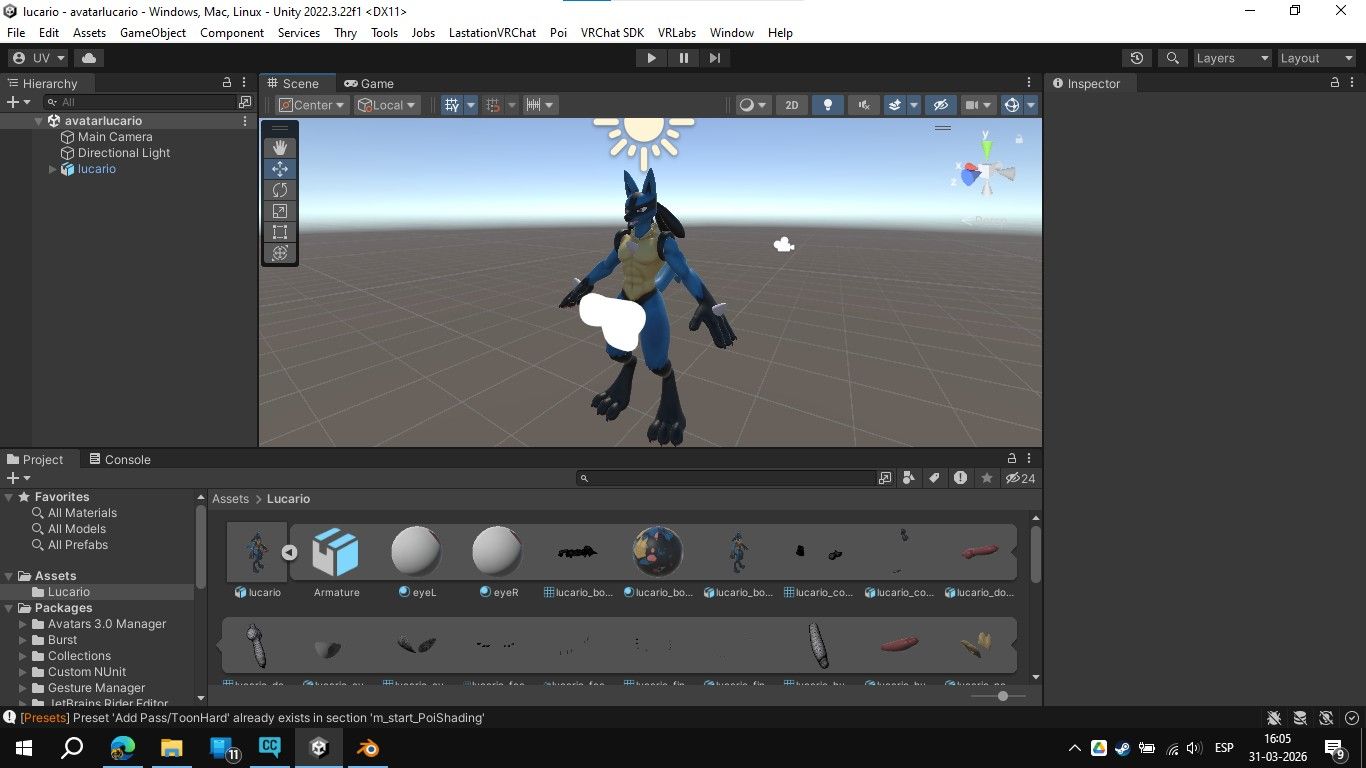The image size is (1366, 768).
Task: Collapse the lucario asset sub-items arrow
Action: click(289, 552)
